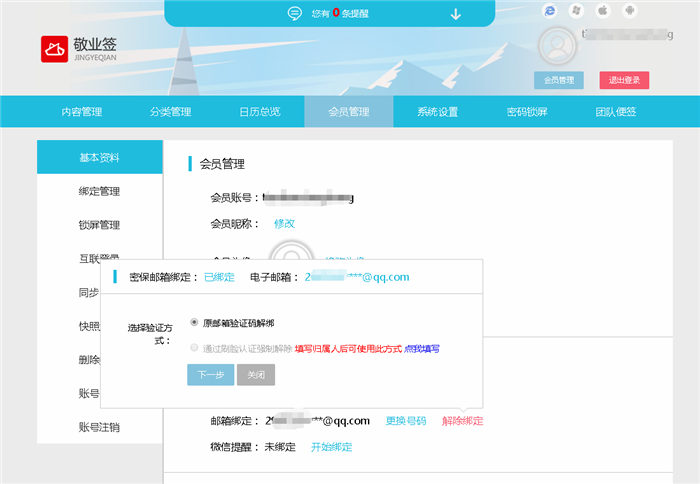Image resolution: width=700 pixels, height=484 pixels.
Task: Click the Apple client download icon
Action: (x=602, y=11)
